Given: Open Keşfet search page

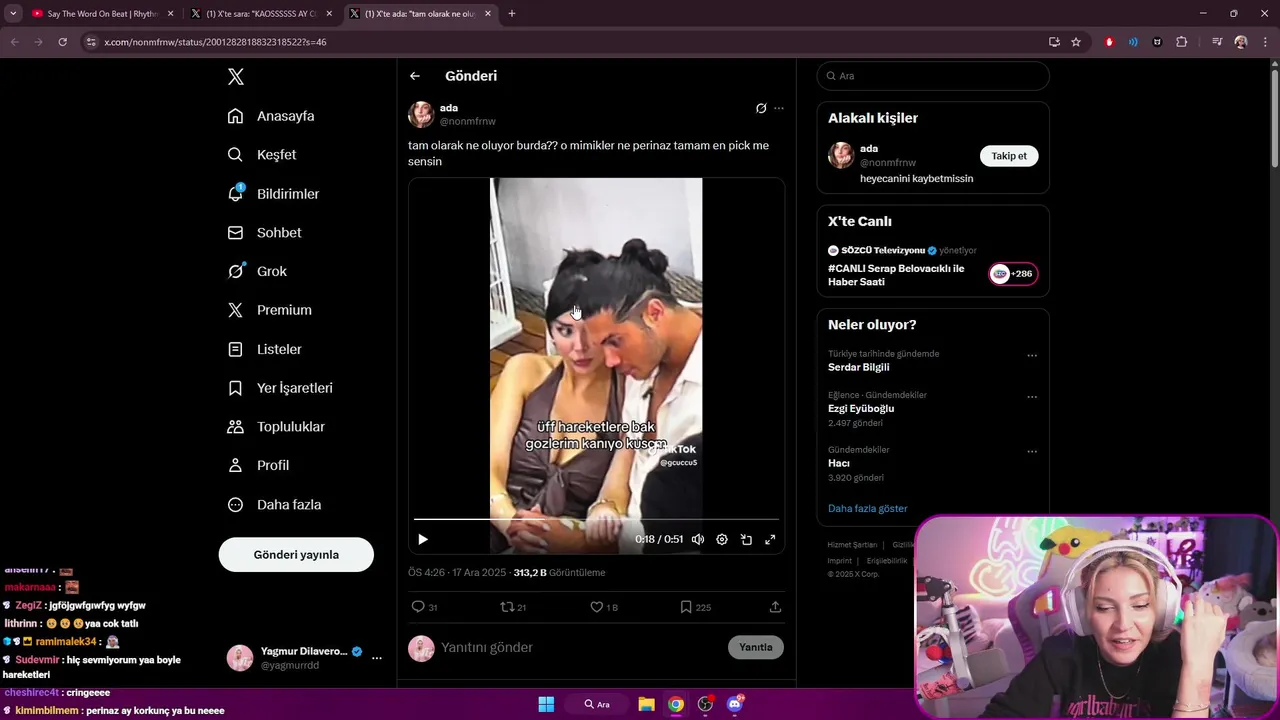Looking at the screenshot, I should [x=262, y=155].
